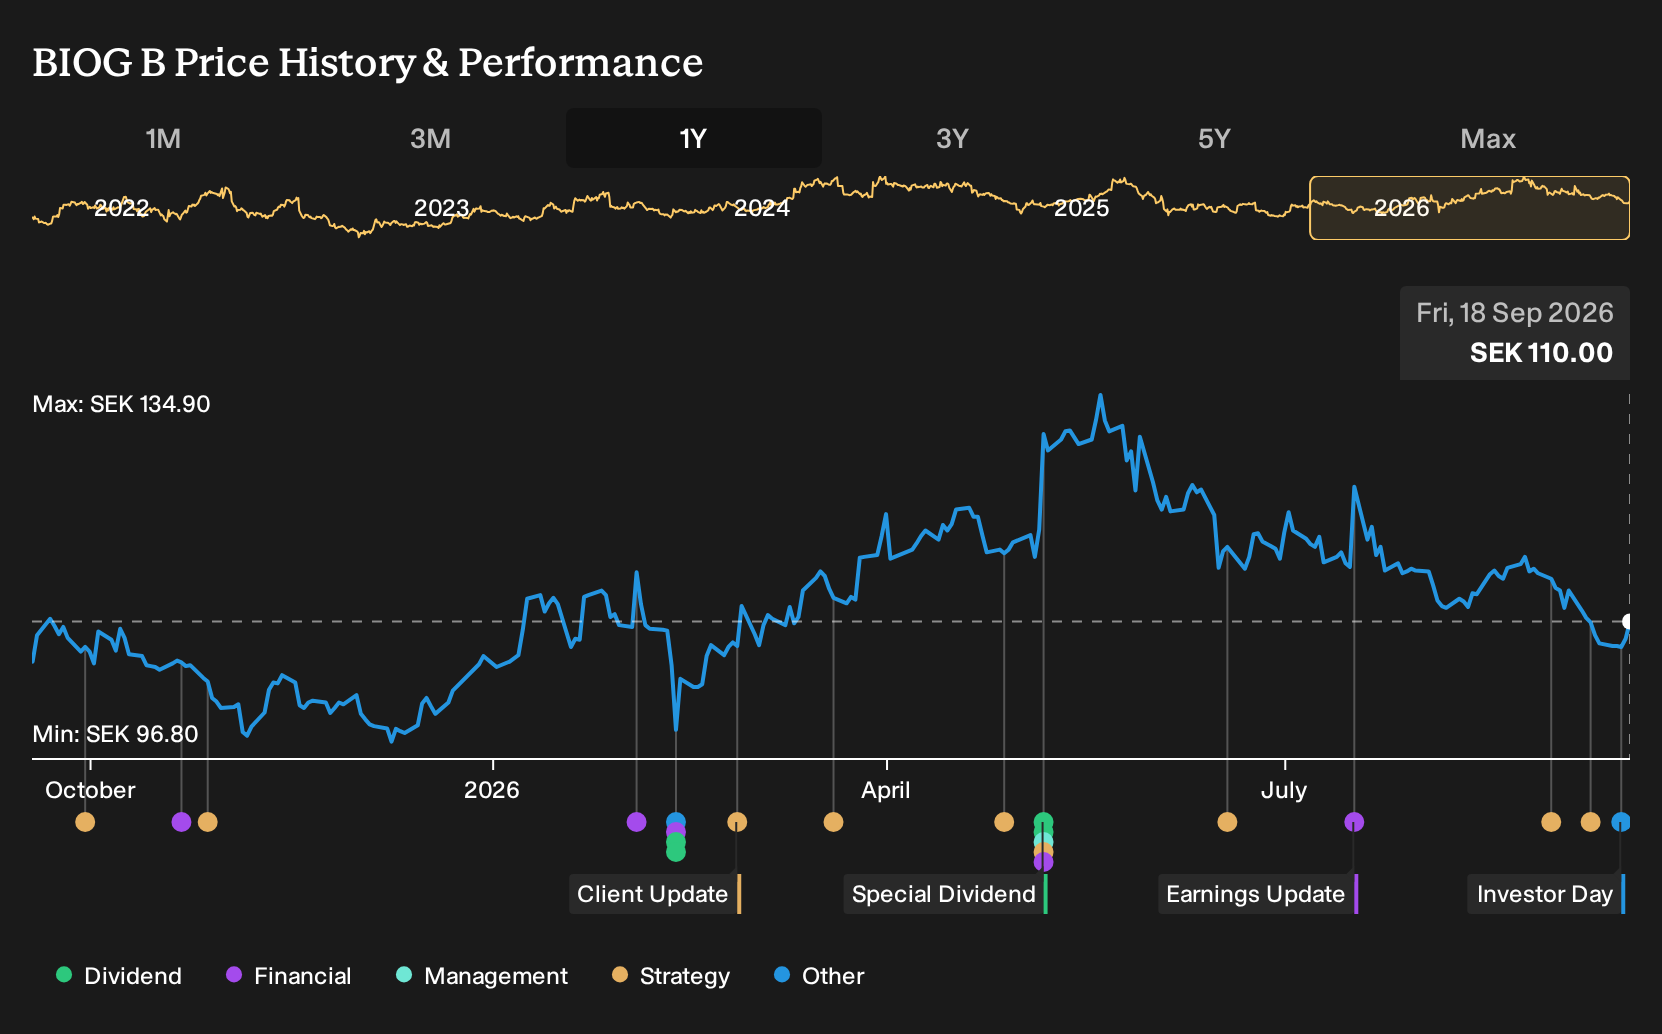Click the blue dot atop the February marker stack
The height and width of the screenshot is (1034, 1662).
(676, 822)
